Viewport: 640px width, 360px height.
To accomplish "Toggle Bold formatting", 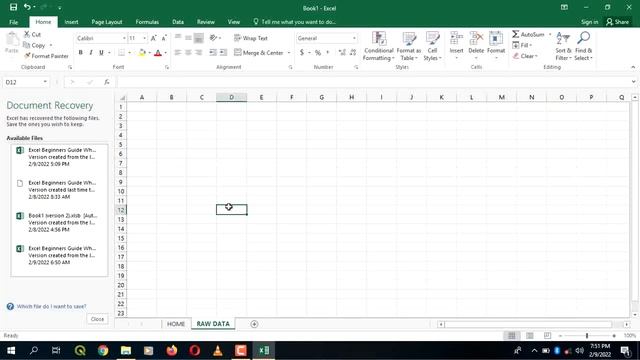I will [80, 53].
